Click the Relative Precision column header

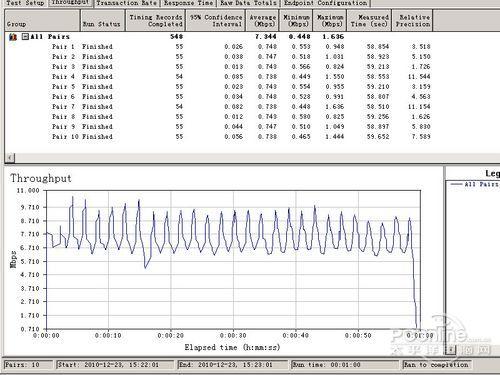coord(412,21)
